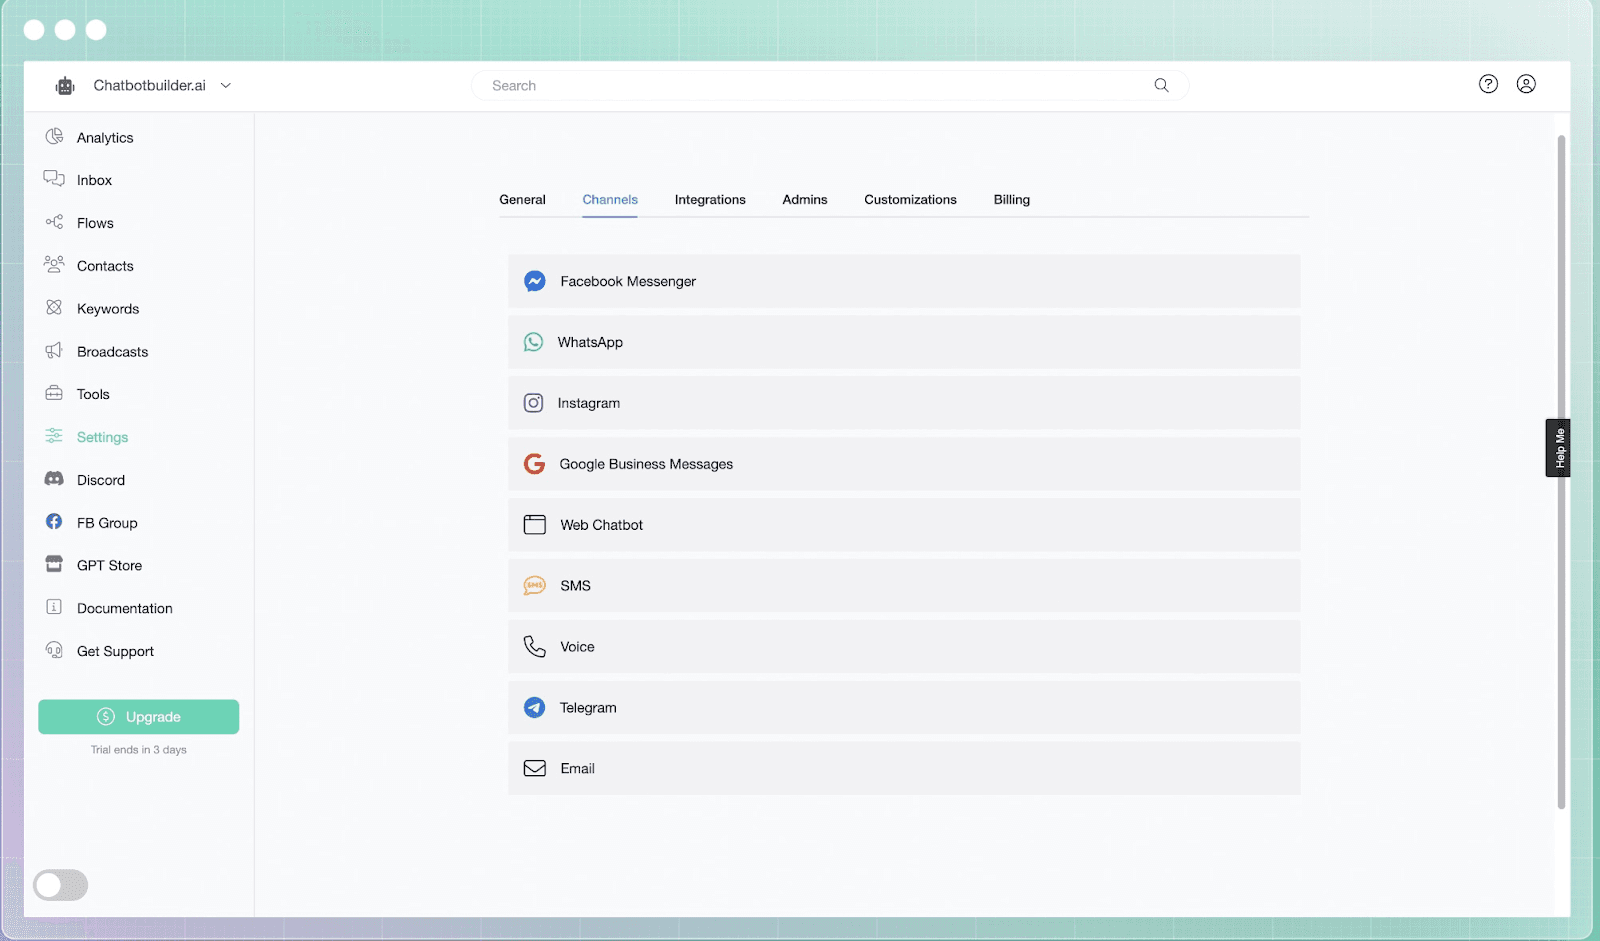The height and width of the screenshot is (941, 1600).
Task: Open the Integrations tab
Action: pos(710,200)
